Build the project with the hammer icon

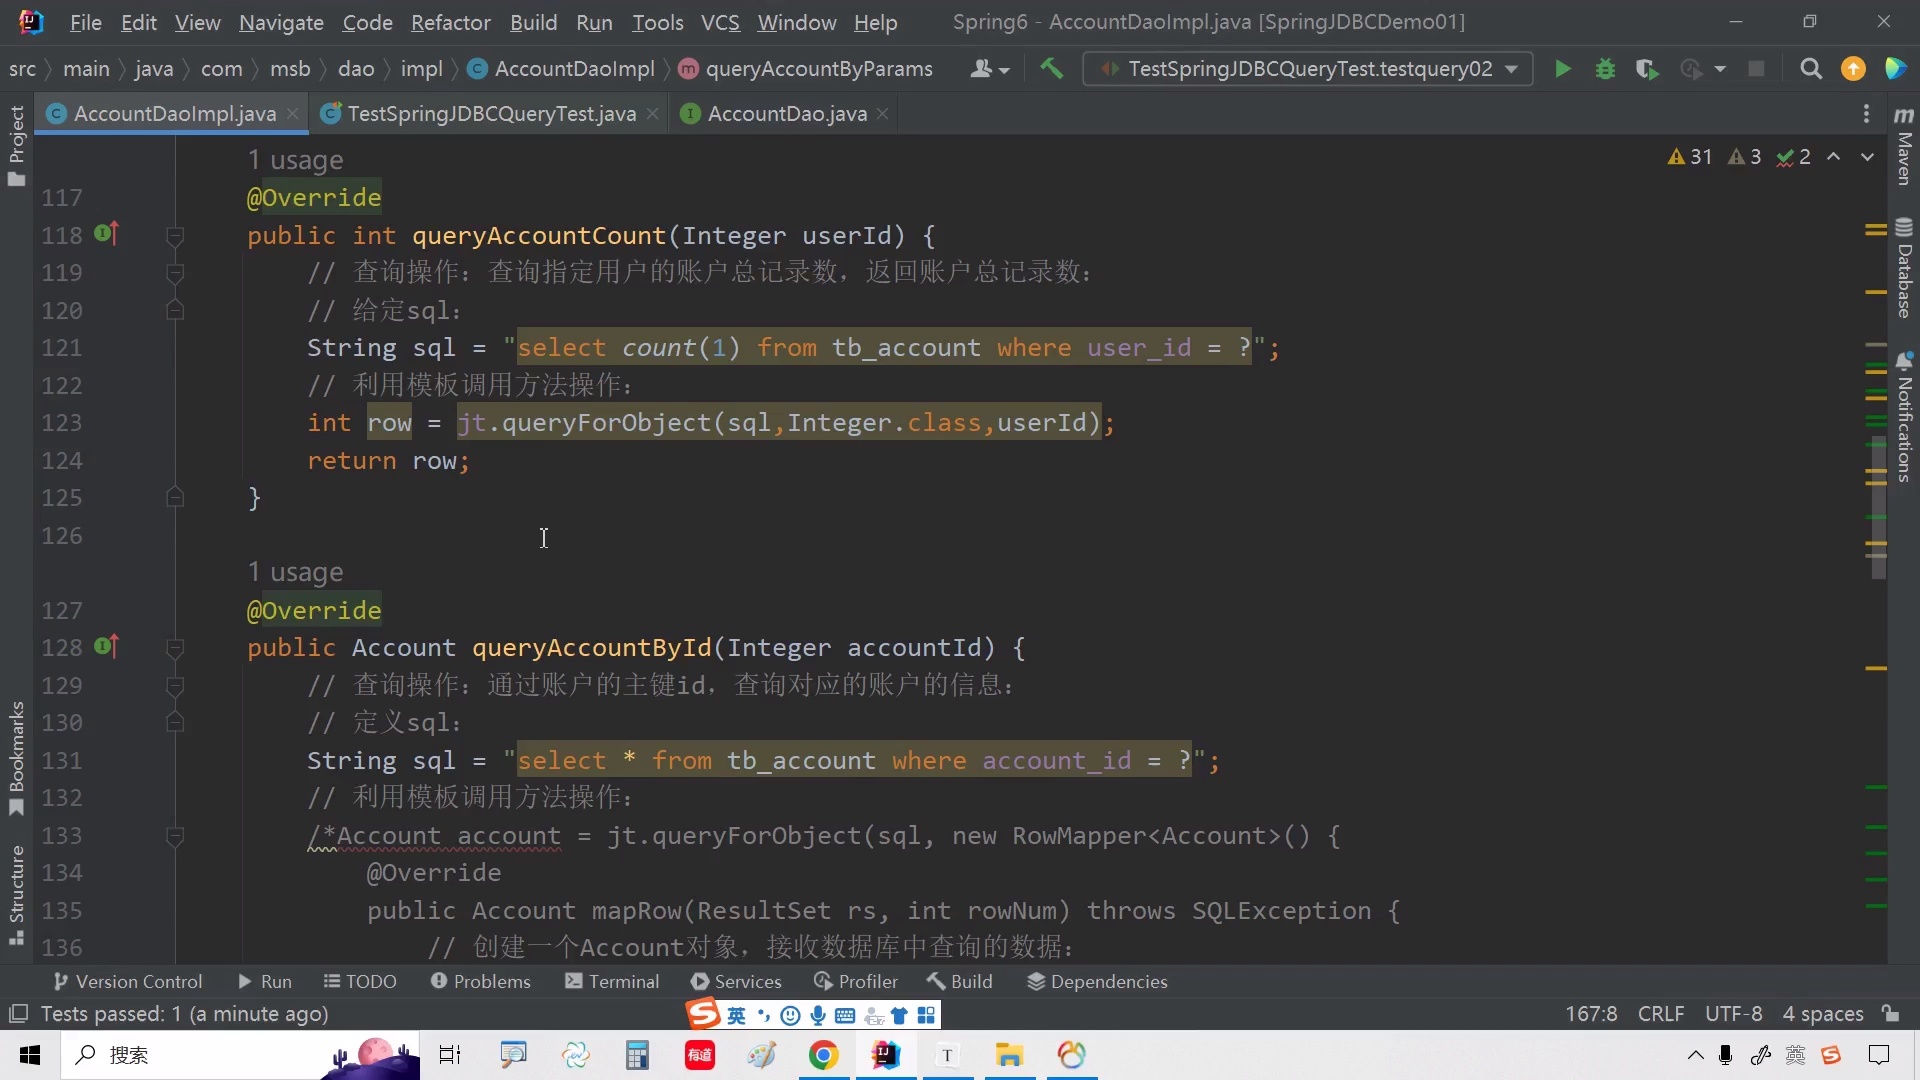pyautogui.click(x=1051, y=69)
